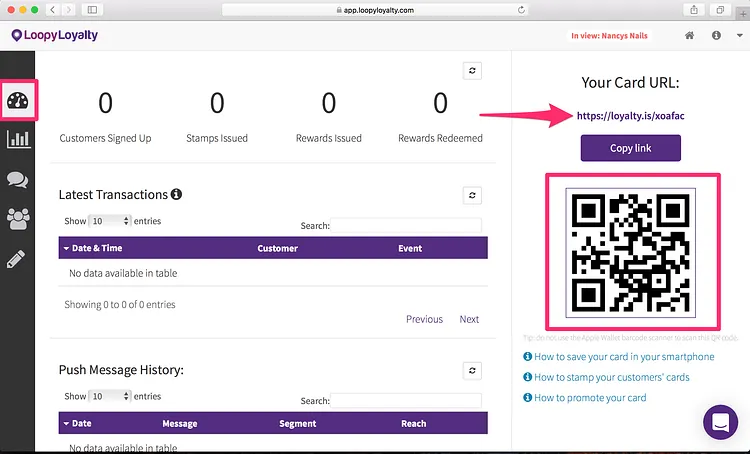
Task: Open the chat support bubble widget
Action: (720, 422)
